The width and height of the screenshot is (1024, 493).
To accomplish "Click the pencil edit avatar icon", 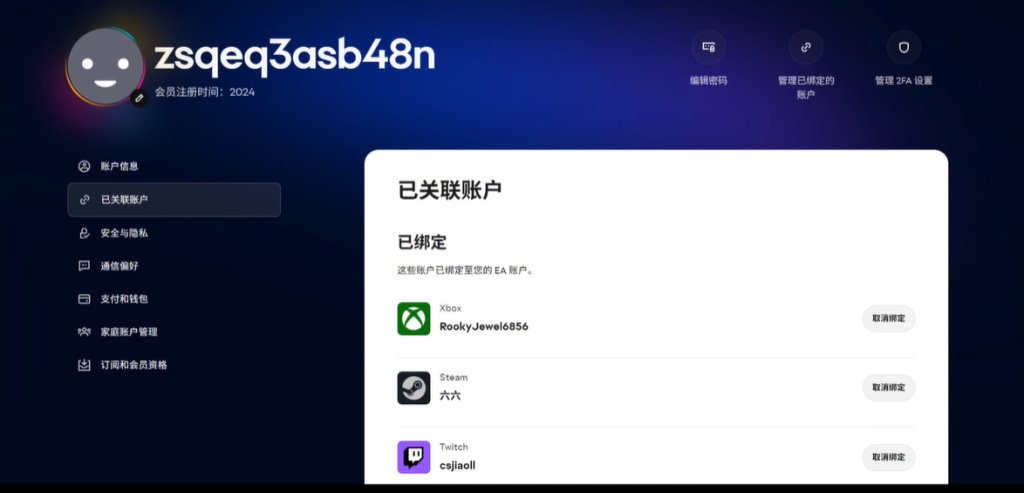I will pos(140,97).
